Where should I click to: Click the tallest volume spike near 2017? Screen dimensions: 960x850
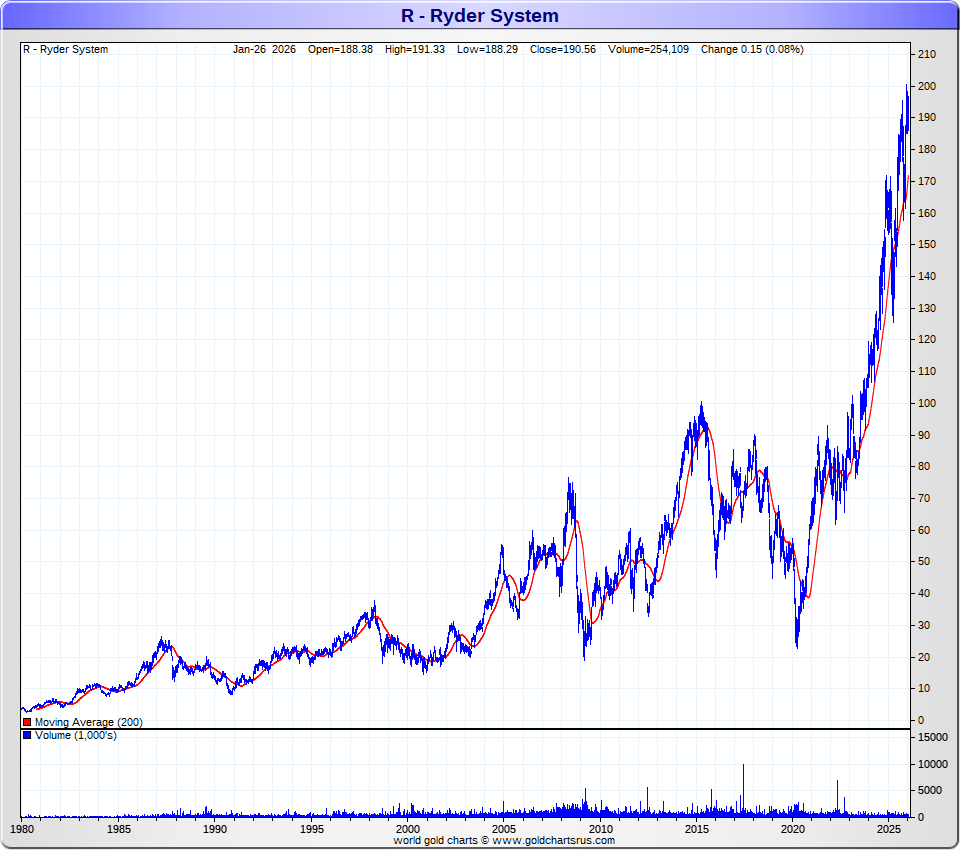click(x=743, y=790)
